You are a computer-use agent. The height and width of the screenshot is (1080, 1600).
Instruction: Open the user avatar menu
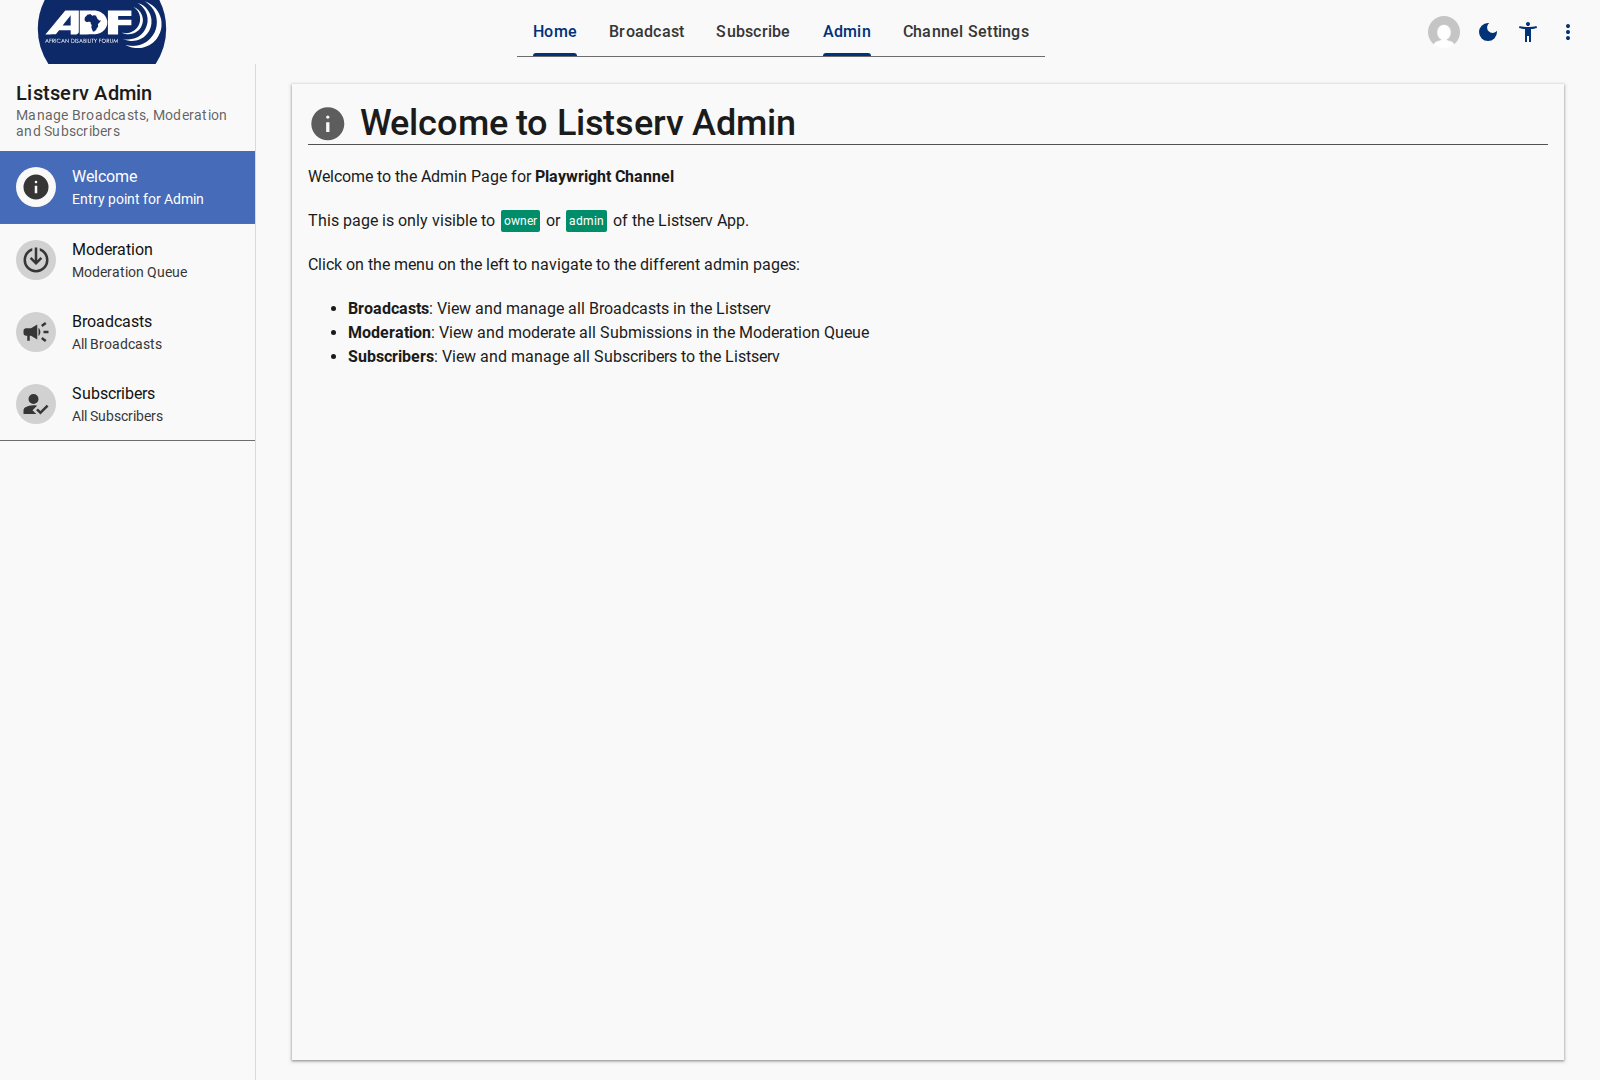[1444, 32]
